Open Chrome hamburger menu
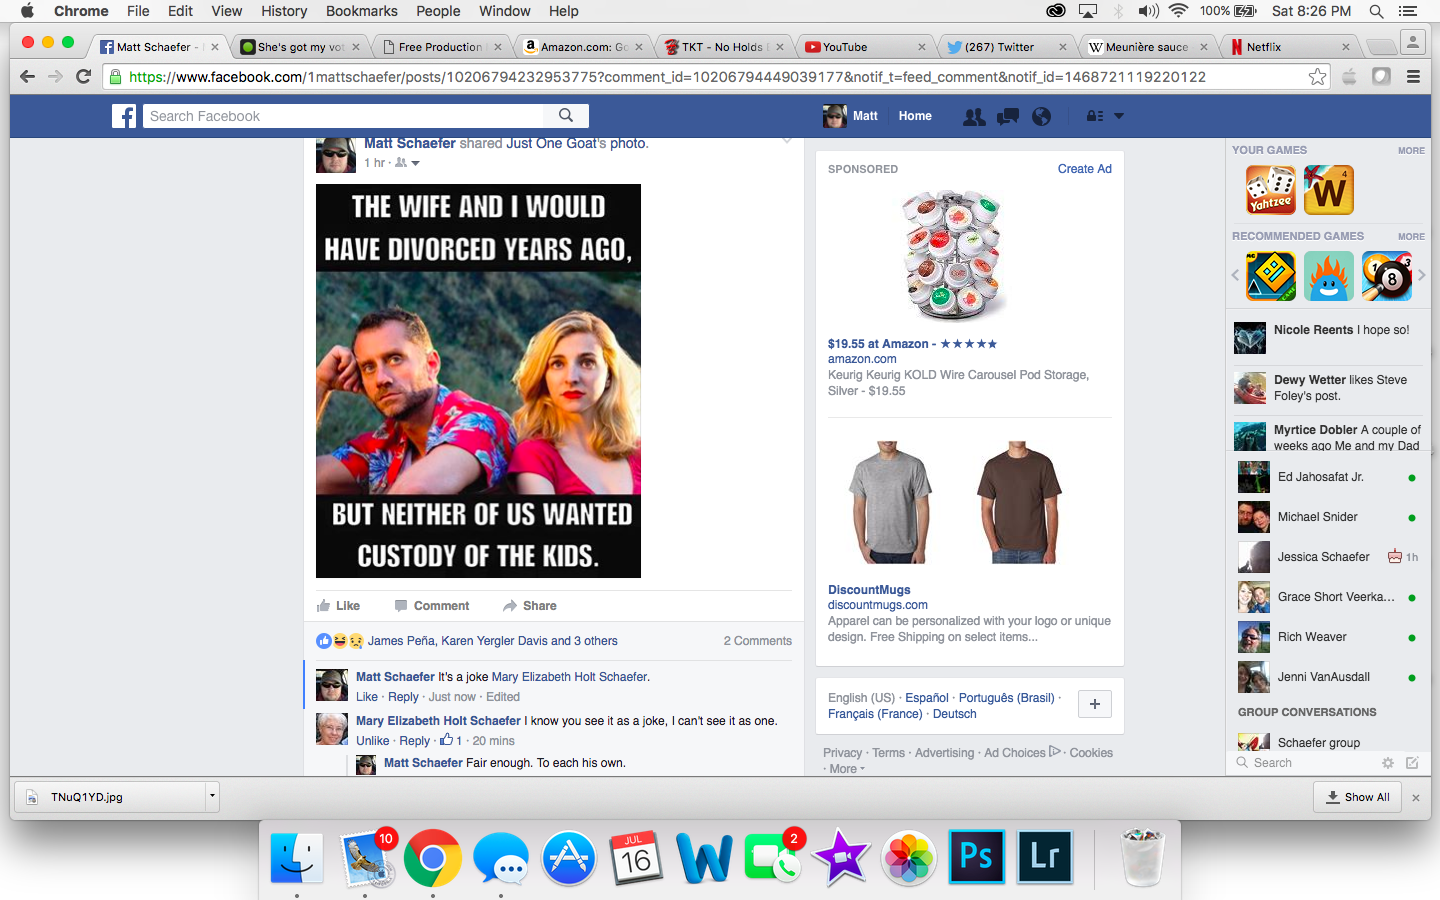Viewport: 1440px width, 900px height. point(1413,77)
